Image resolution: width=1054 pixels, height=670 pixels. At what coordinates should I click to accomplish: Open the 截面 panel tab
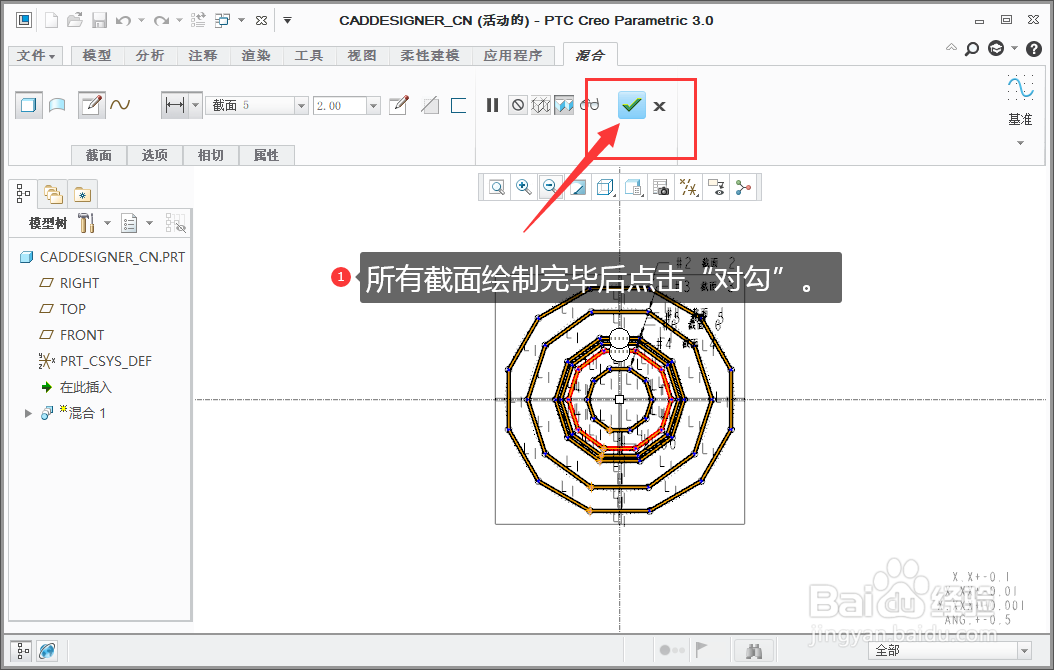(x=99, y=155)
